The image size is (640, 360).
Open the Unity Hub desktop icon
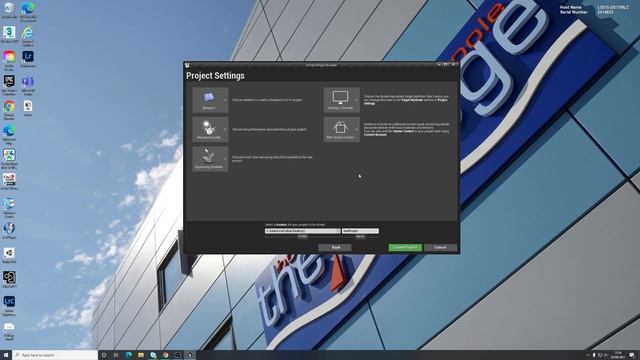(9, 256)
